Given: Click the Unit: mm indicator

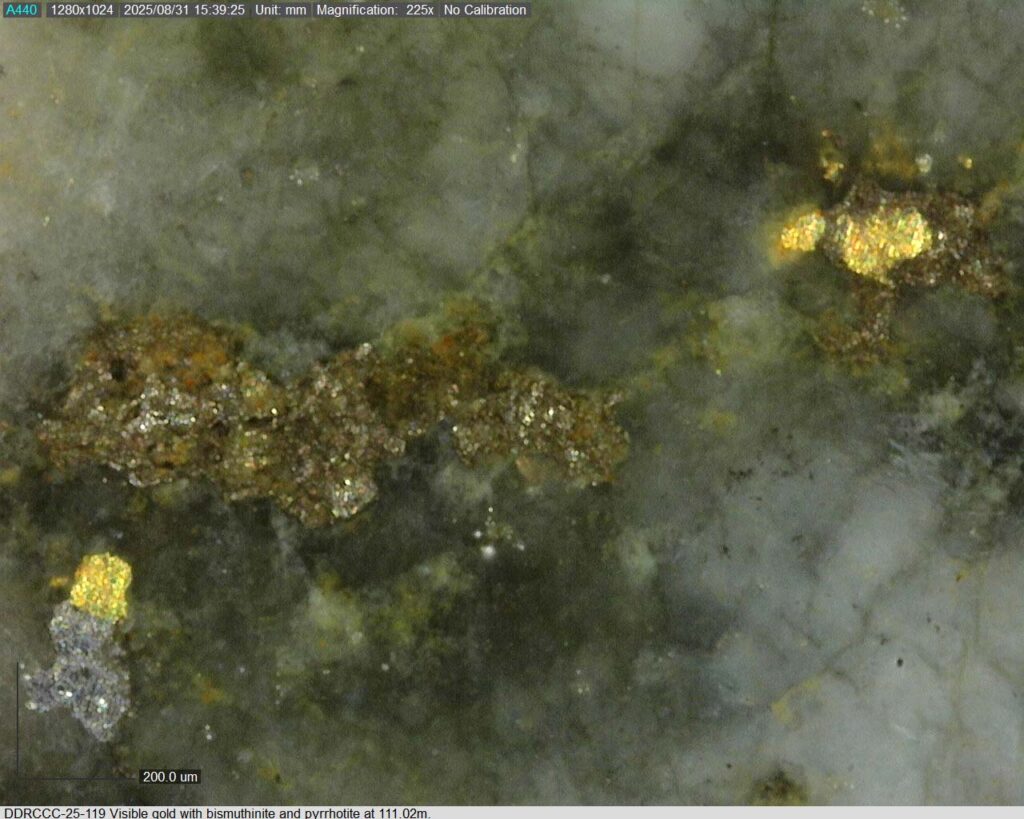Looking at the screenshot, I should (x=280, y=10).
